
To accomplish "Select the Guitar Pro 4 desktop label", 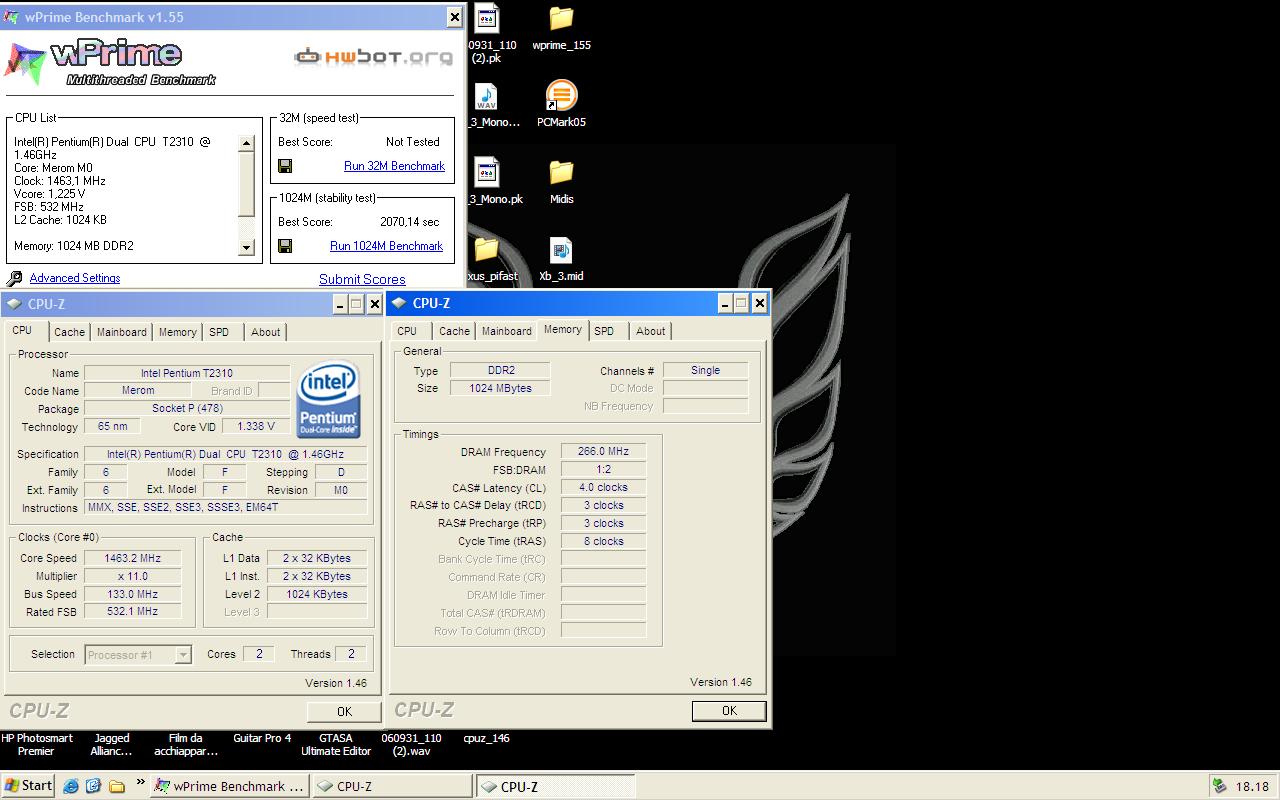I will 262,738.
